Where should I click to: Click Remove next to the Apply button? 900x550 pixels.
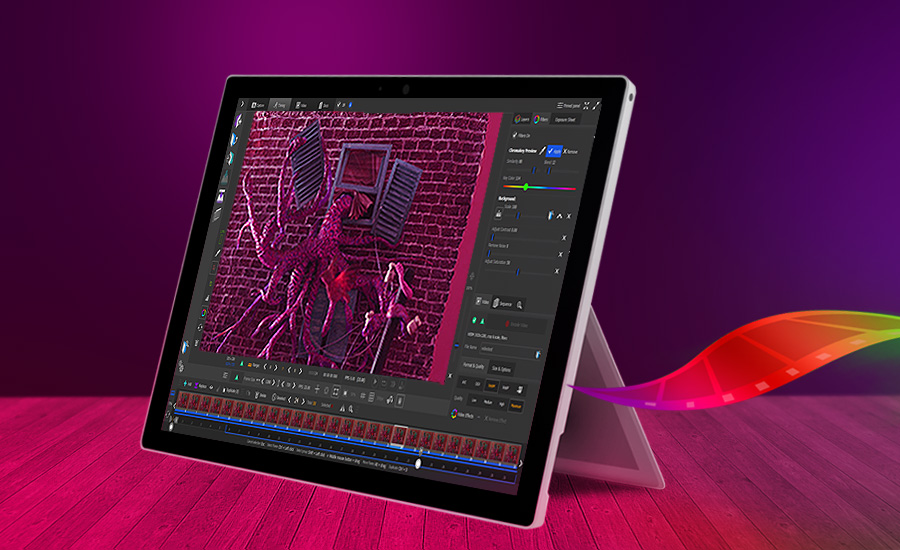pos(572,151)
